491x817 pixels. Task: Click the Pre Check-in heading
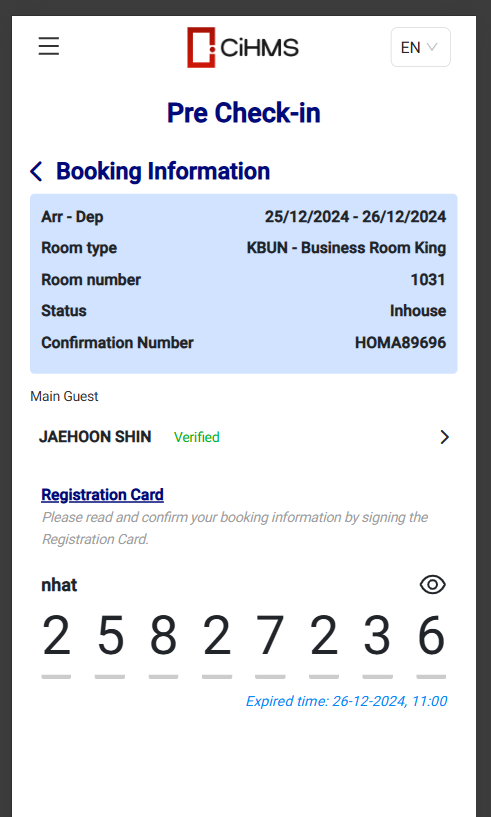[x=243, y=113]
